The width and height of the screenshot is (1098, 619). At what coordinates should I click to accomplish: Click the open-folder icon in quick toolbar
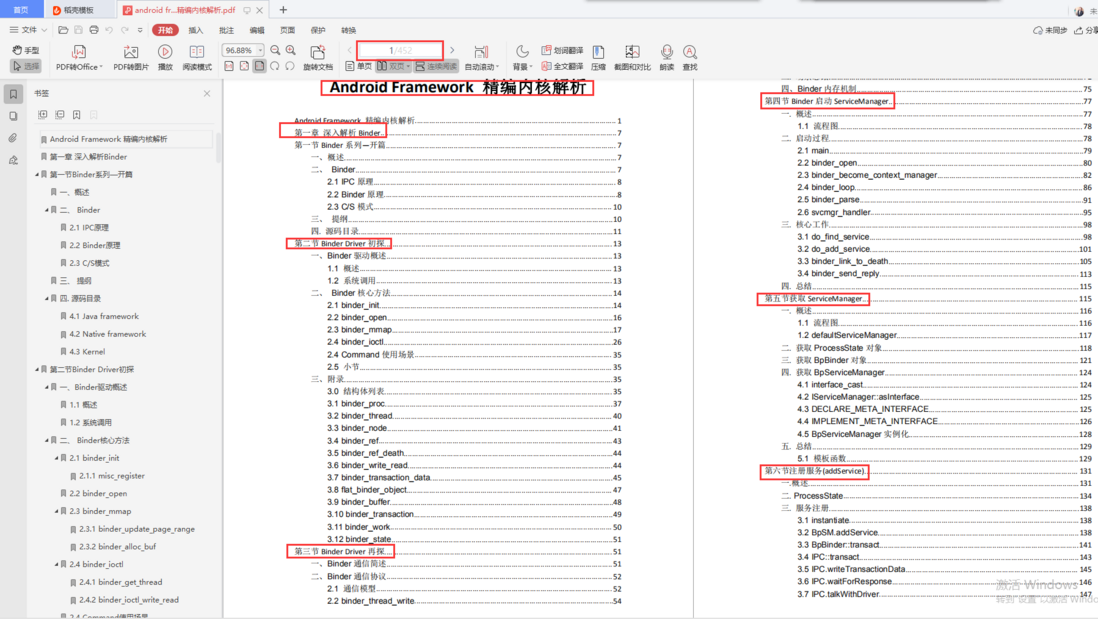[63, 30]
